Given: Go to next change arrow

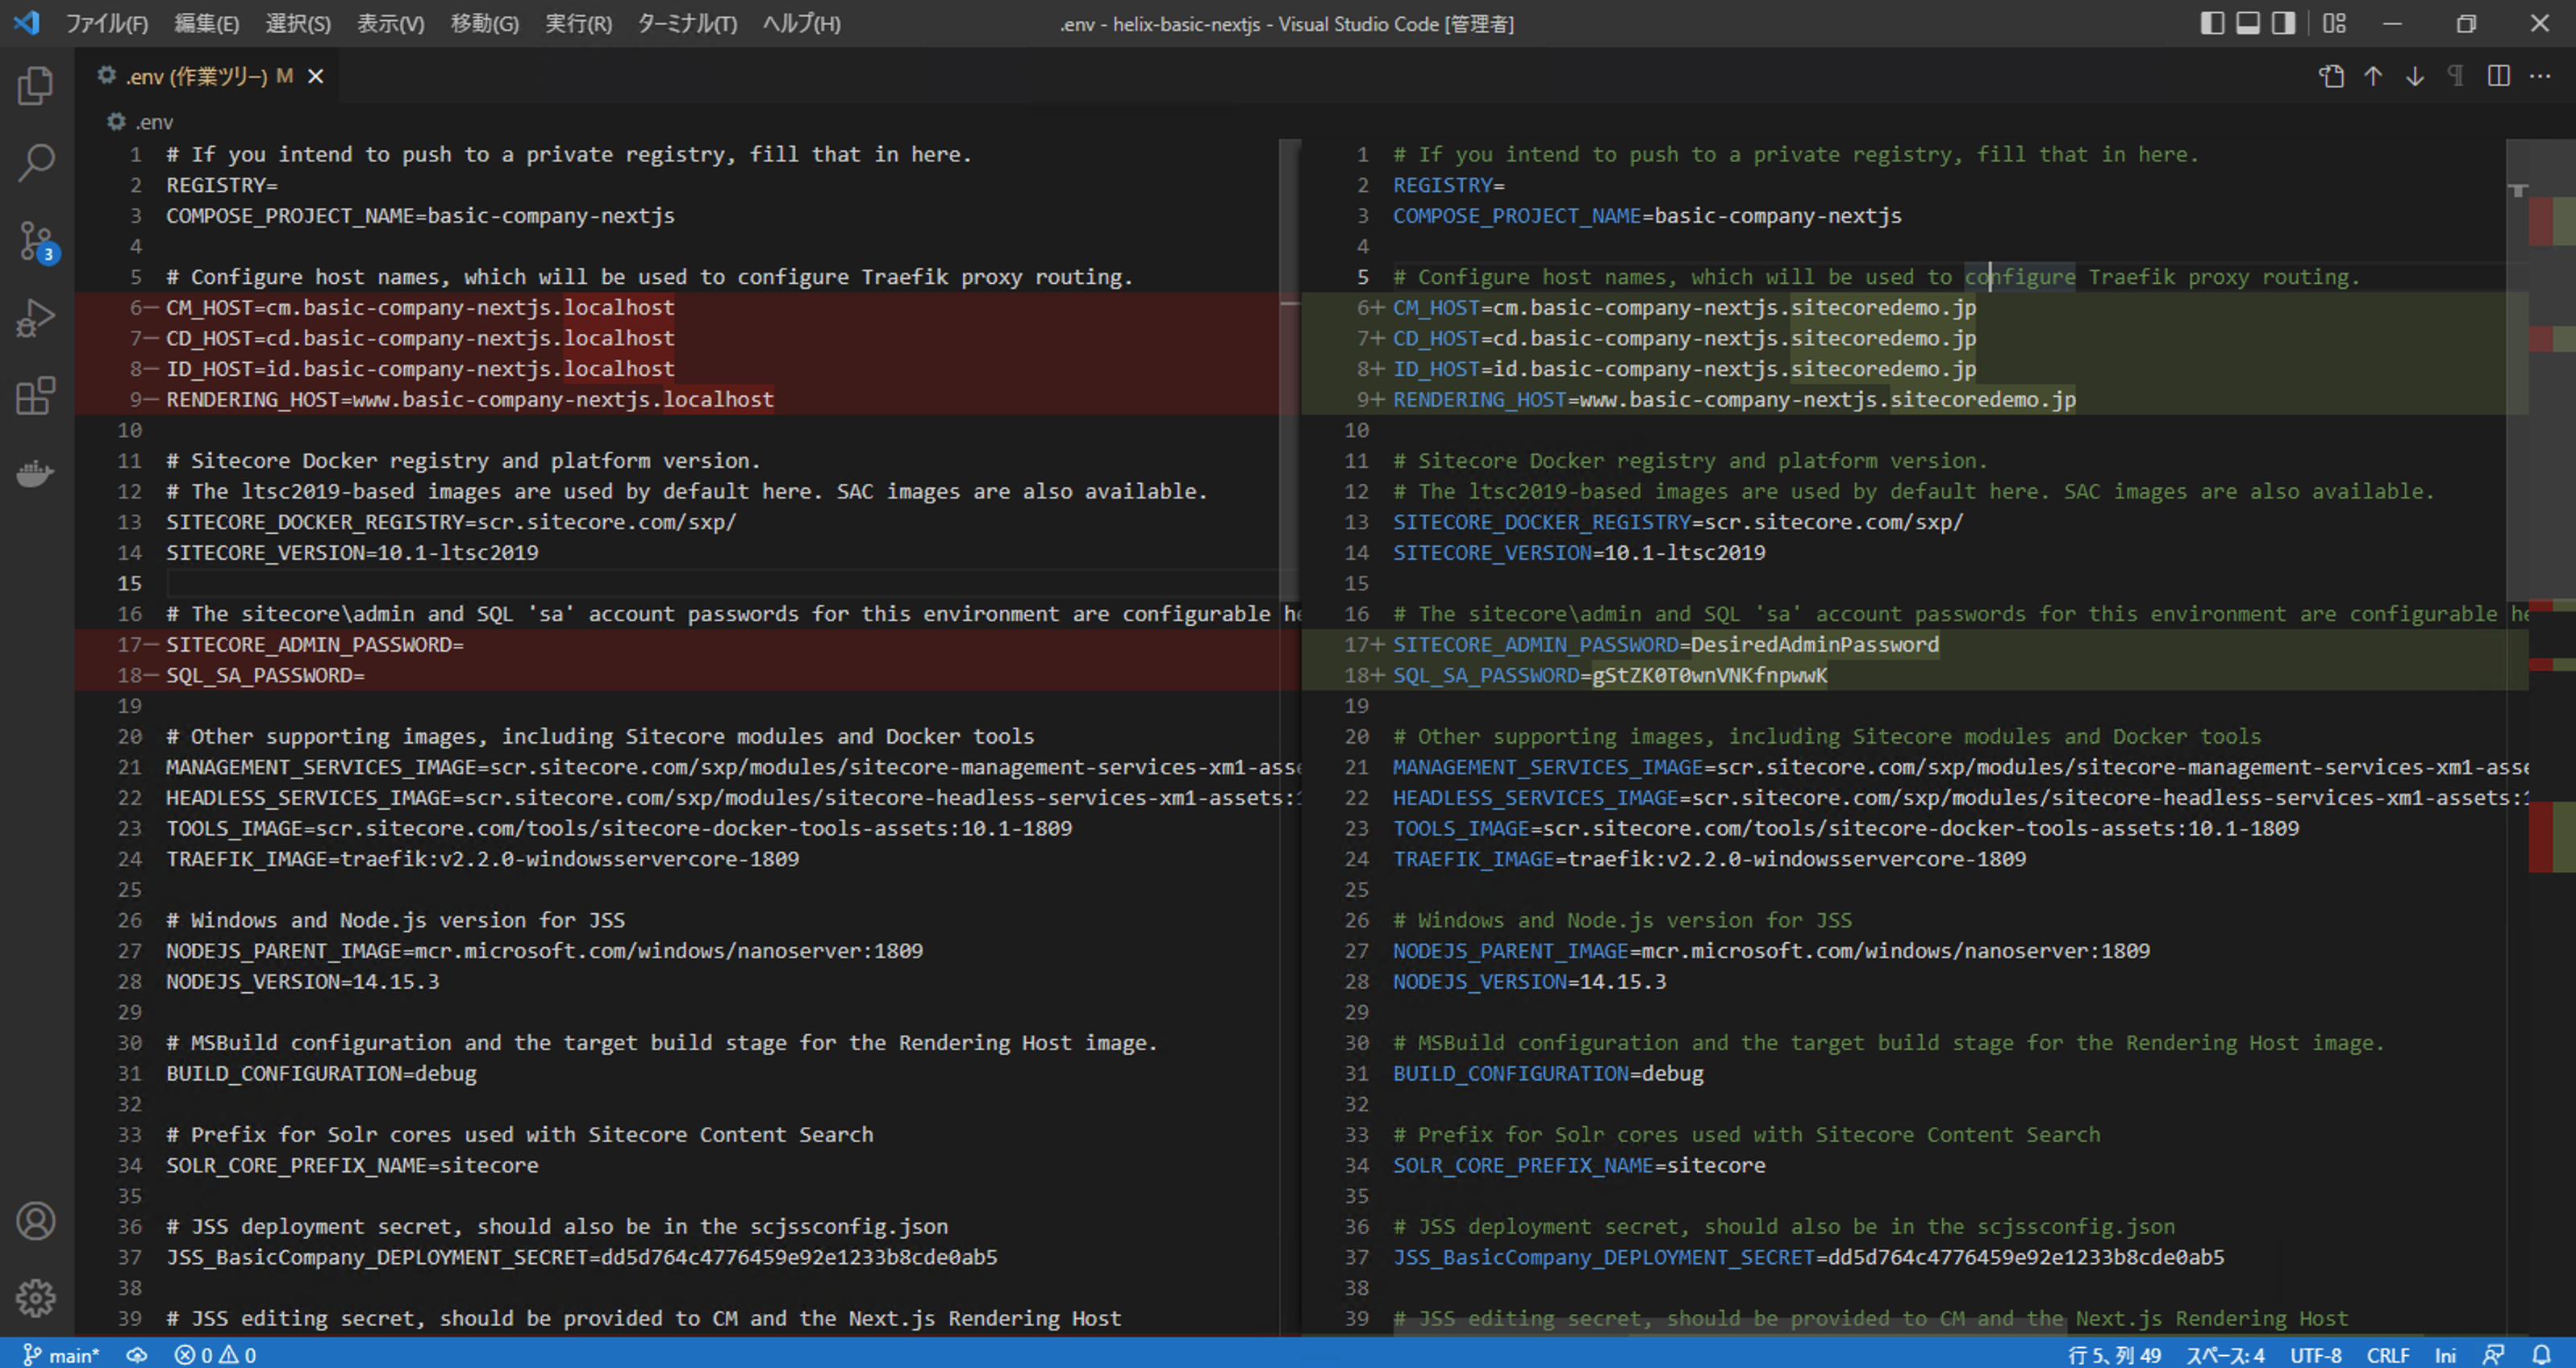Looking at the screenshot, I should 2415,76.
